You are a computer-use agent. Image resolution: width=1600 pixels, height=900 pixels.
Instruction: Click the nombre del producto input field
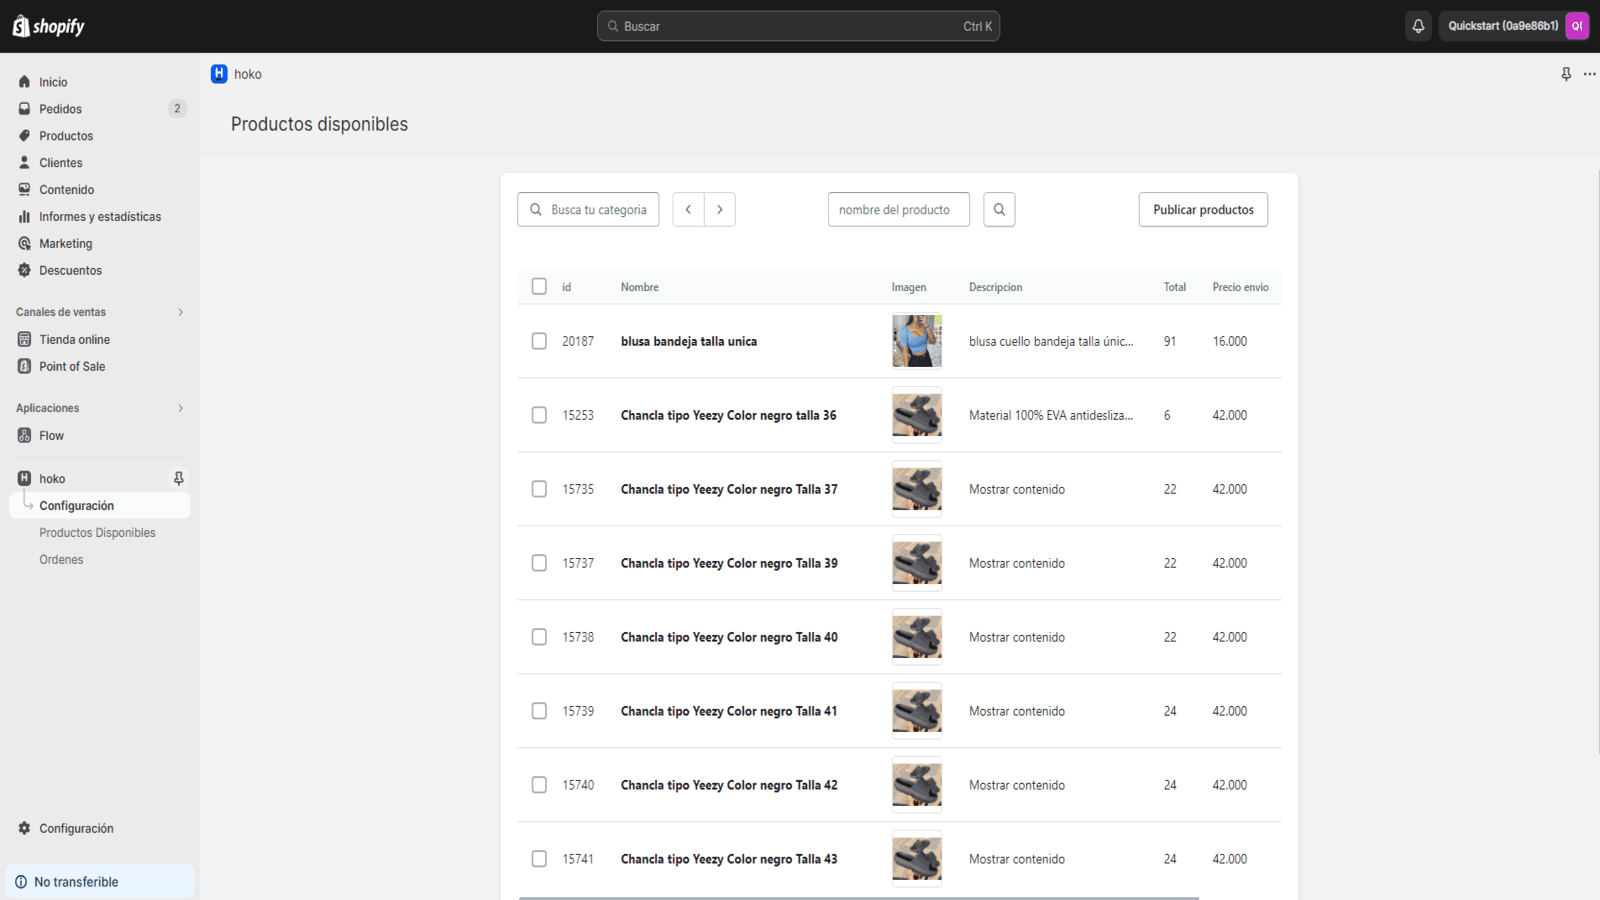coord(898,210)
